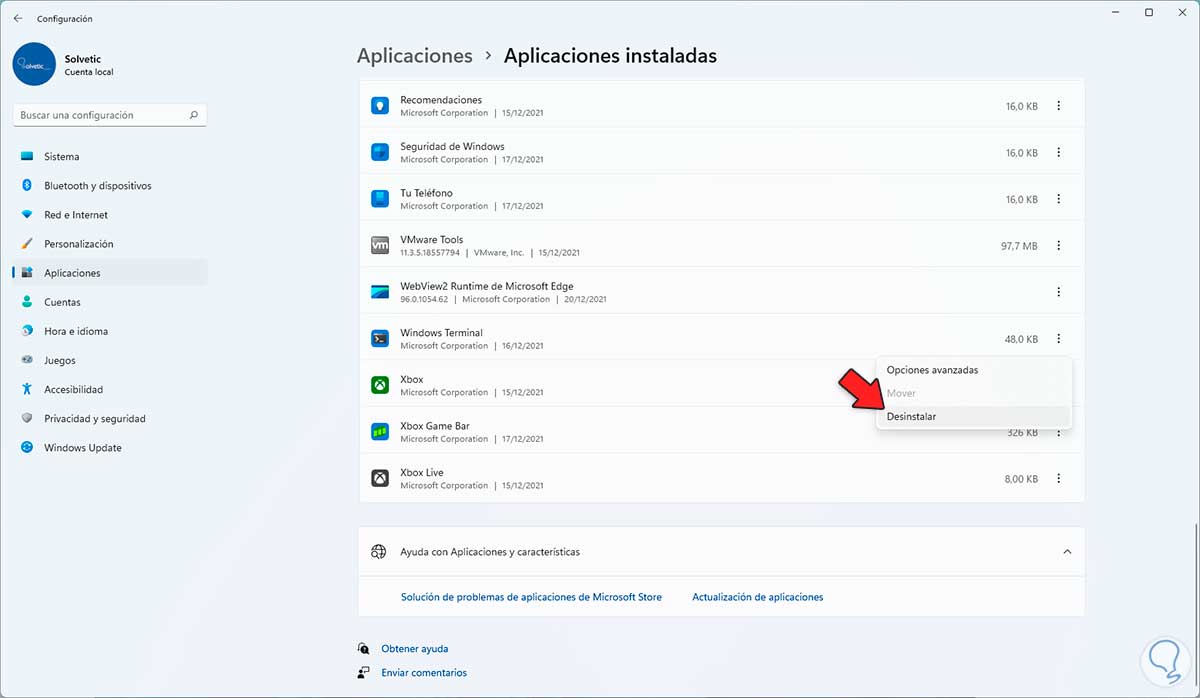Collapse the Ayuda con Aplicaciones section

(x=1067, y=551)
